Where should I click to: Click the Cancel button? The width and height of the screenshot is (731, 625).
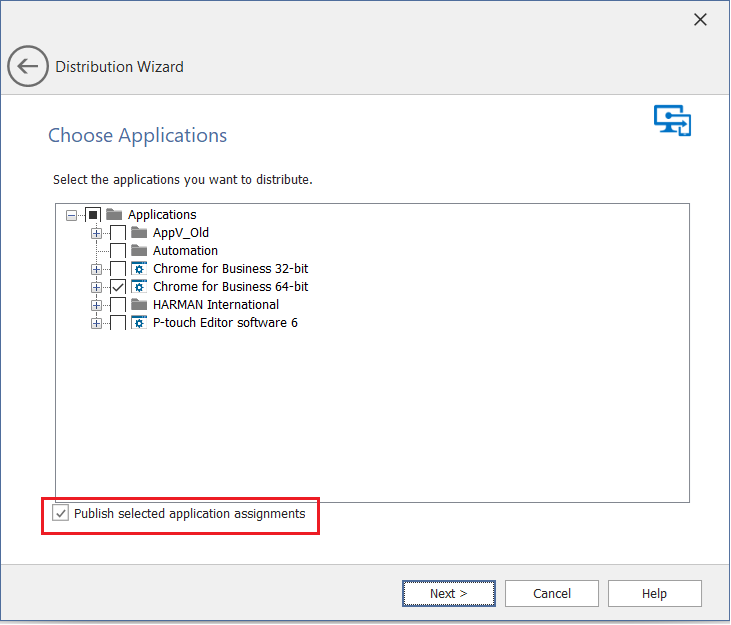(551, 594)
